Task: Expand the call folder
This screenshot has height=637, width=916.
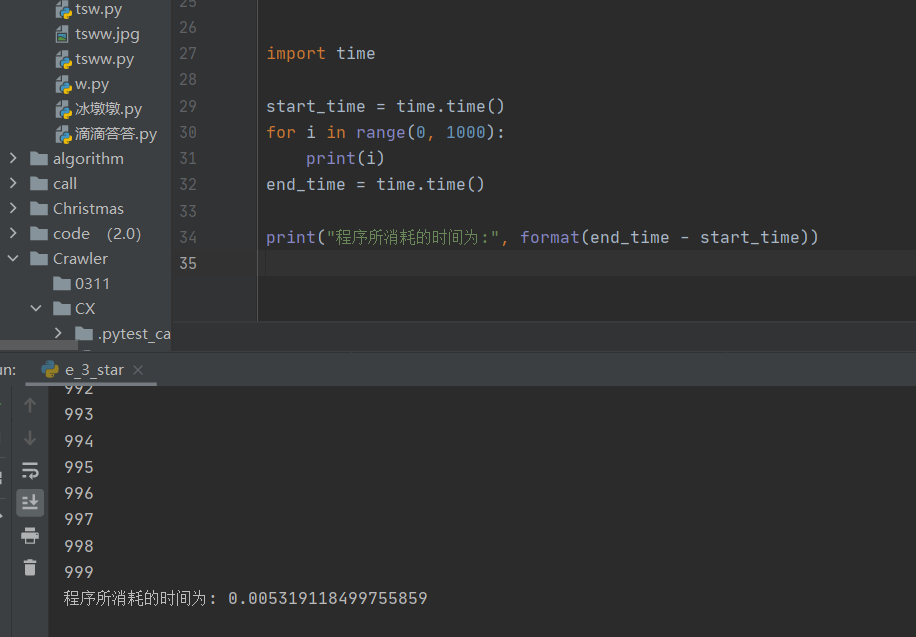Action: pos(13,184)
